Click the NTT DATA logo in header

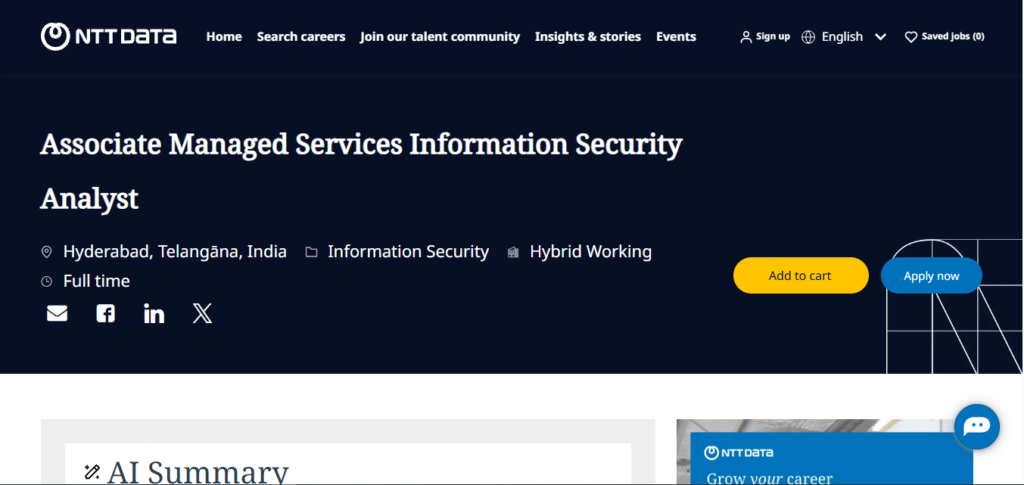pyautogui.click(x=108, y=37)
